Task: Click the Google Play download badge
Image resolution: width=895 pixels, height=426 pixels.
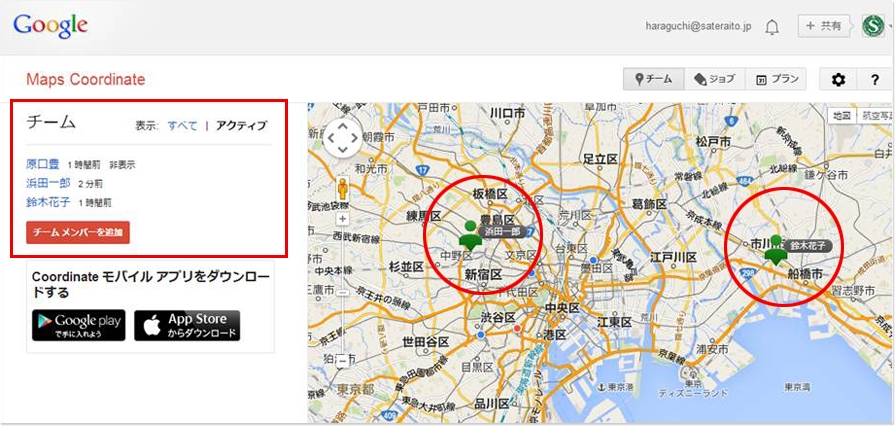Action: pyautogui.click(x=79, y=325)
